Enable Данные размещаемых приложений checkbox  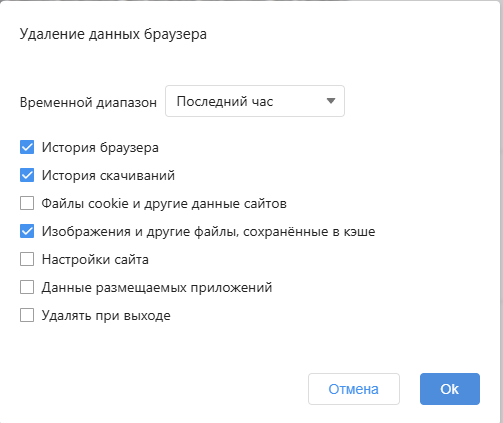pos(27,287)
